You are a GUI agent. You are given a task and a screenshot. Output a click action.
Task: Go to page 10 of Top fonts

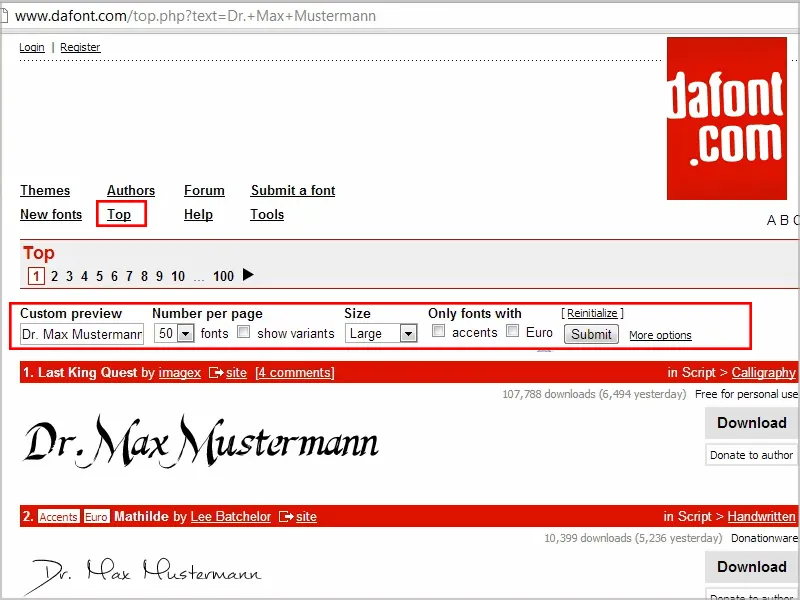(x=178, y=276)
